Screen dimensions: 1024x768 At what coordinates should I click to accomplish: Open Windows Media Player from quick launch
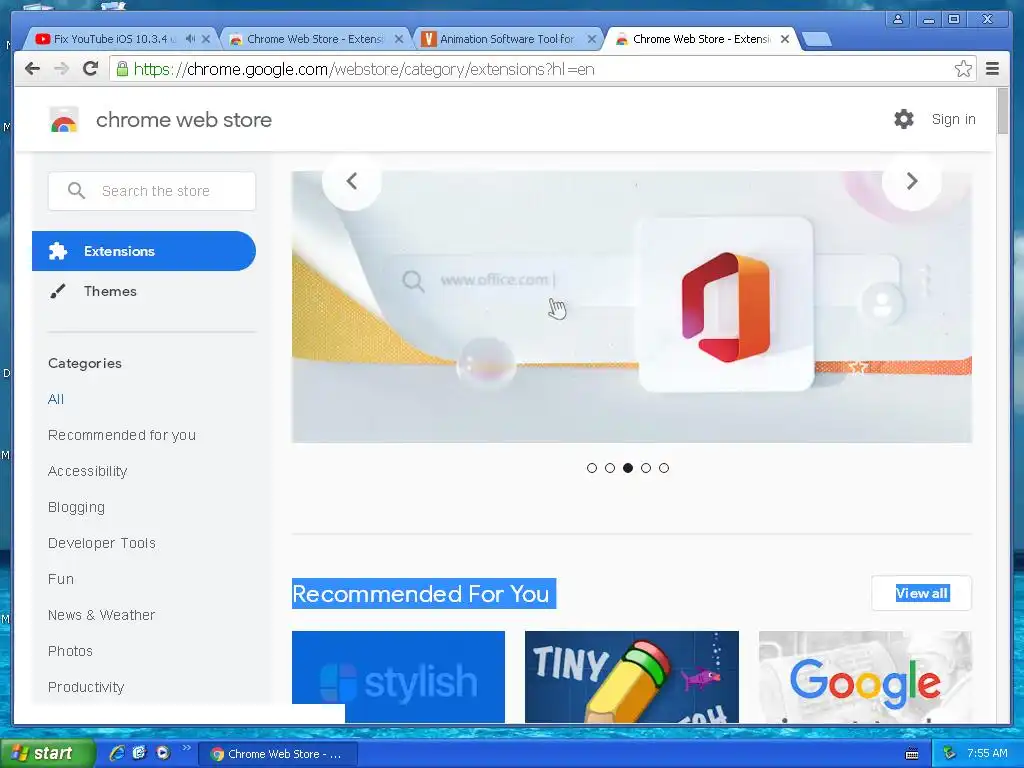pos(163,753)
